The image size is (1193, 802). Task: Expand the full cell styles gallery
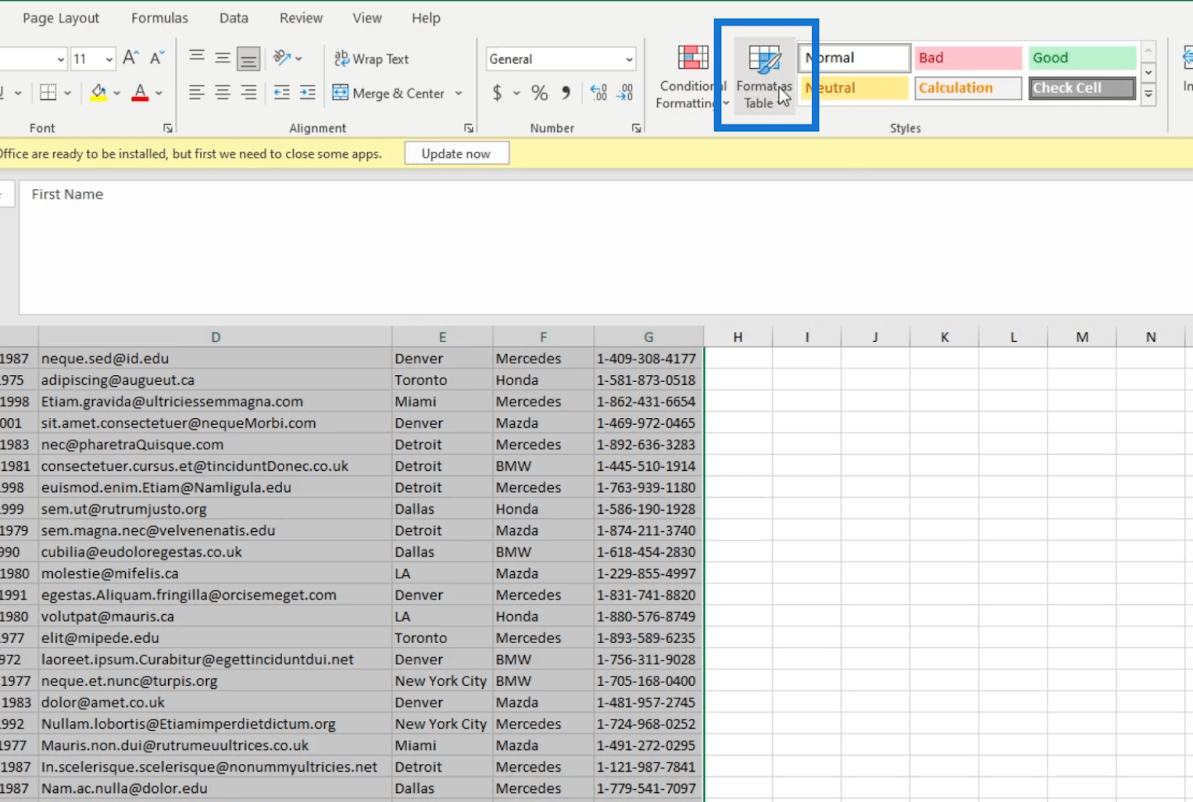[x=1149, y=94]
